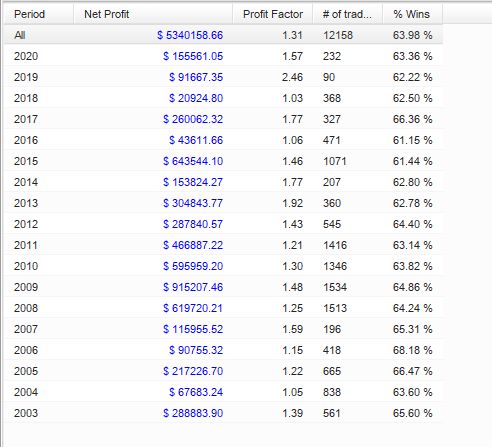Viewport: 492px width, 447px height.
Task: Click the $ 643544.10 net profit value
Action: click(x=193, y=161)
